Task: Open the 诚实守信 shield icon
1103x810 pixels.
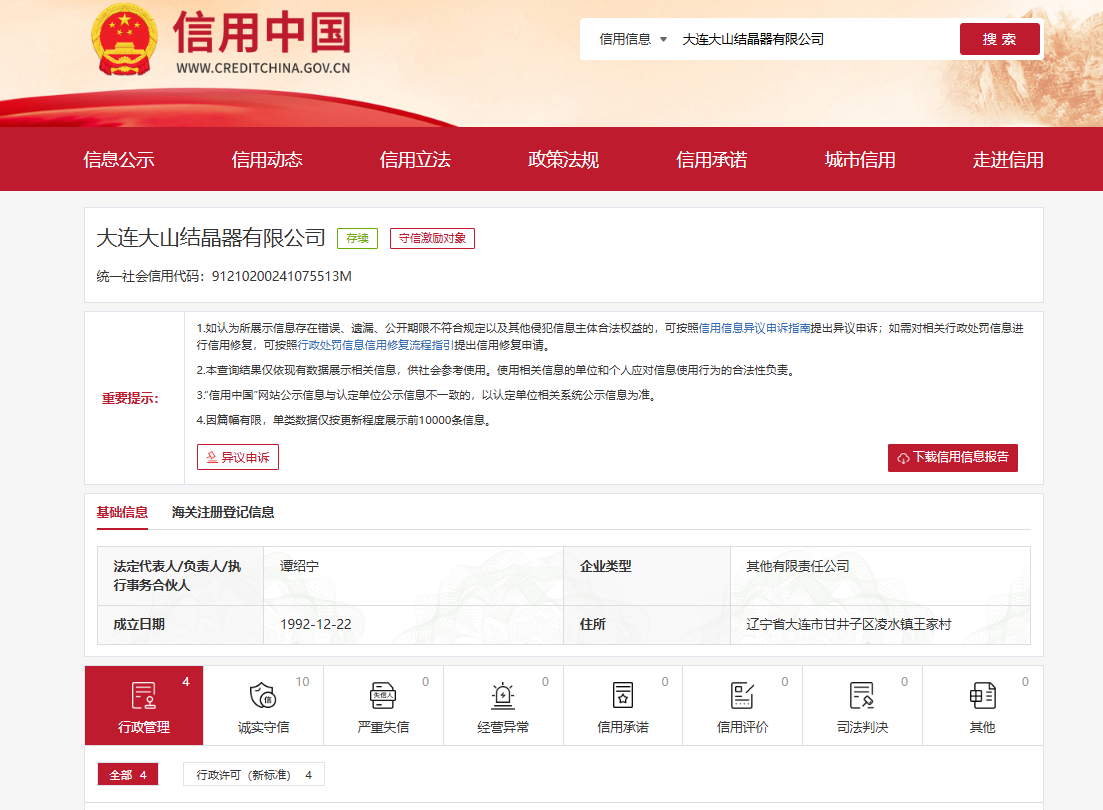Action: [x=263, y=695]
